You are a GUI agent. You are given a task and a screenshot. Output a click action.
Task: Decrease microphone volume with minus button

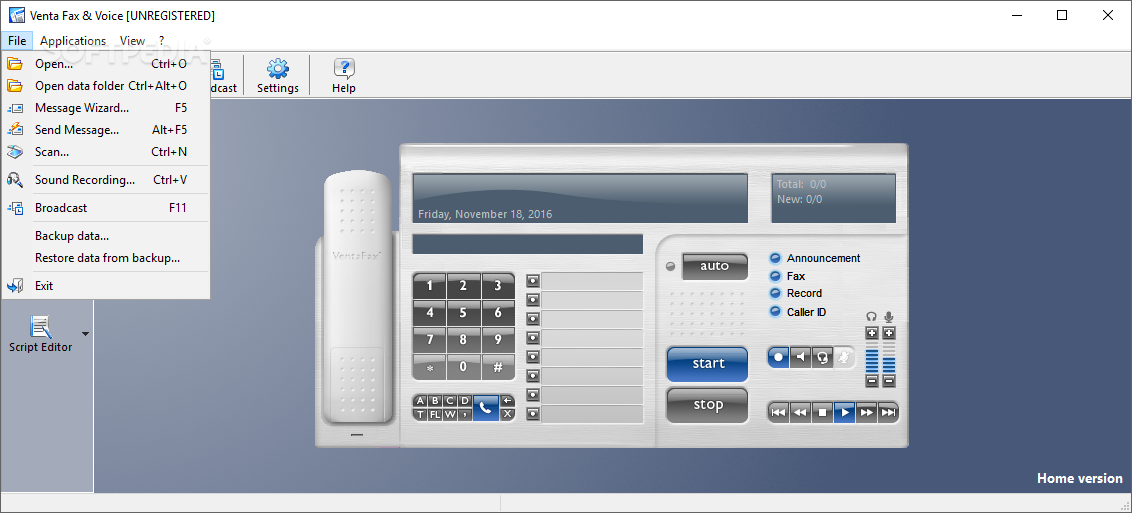tap(889, 381)
